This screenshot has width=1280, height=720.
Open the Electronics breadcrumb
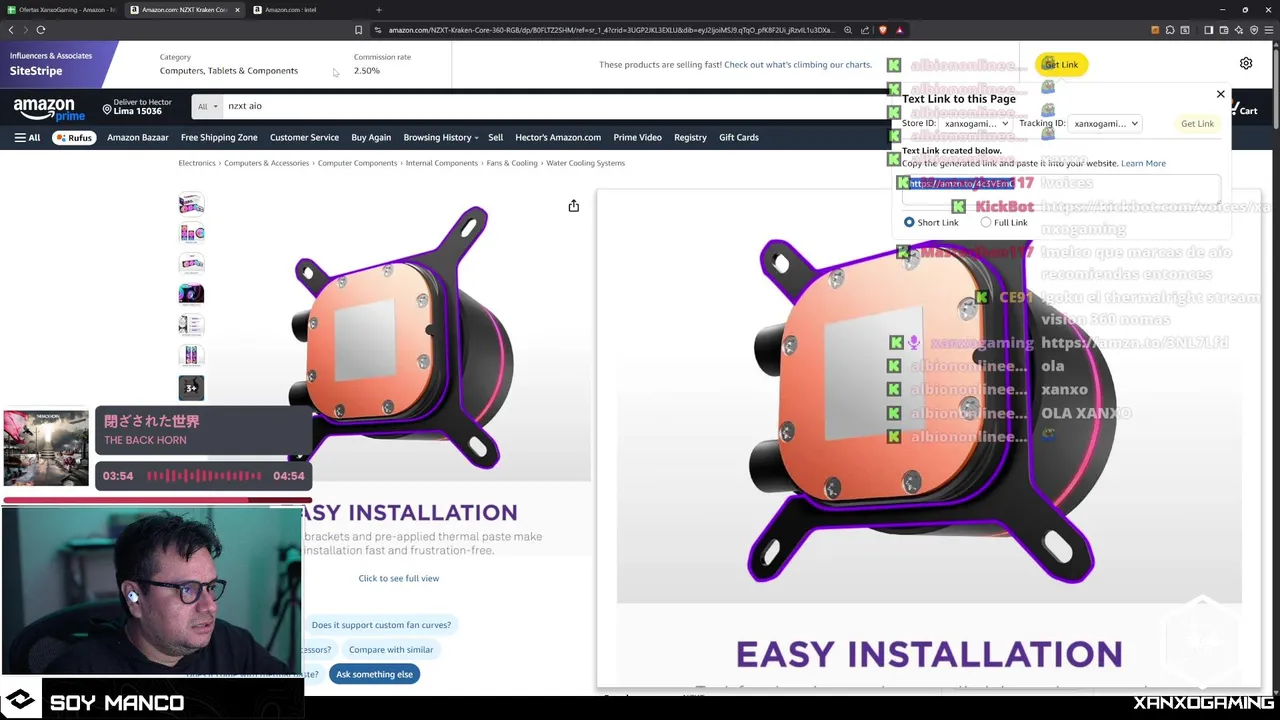(197, 163)
